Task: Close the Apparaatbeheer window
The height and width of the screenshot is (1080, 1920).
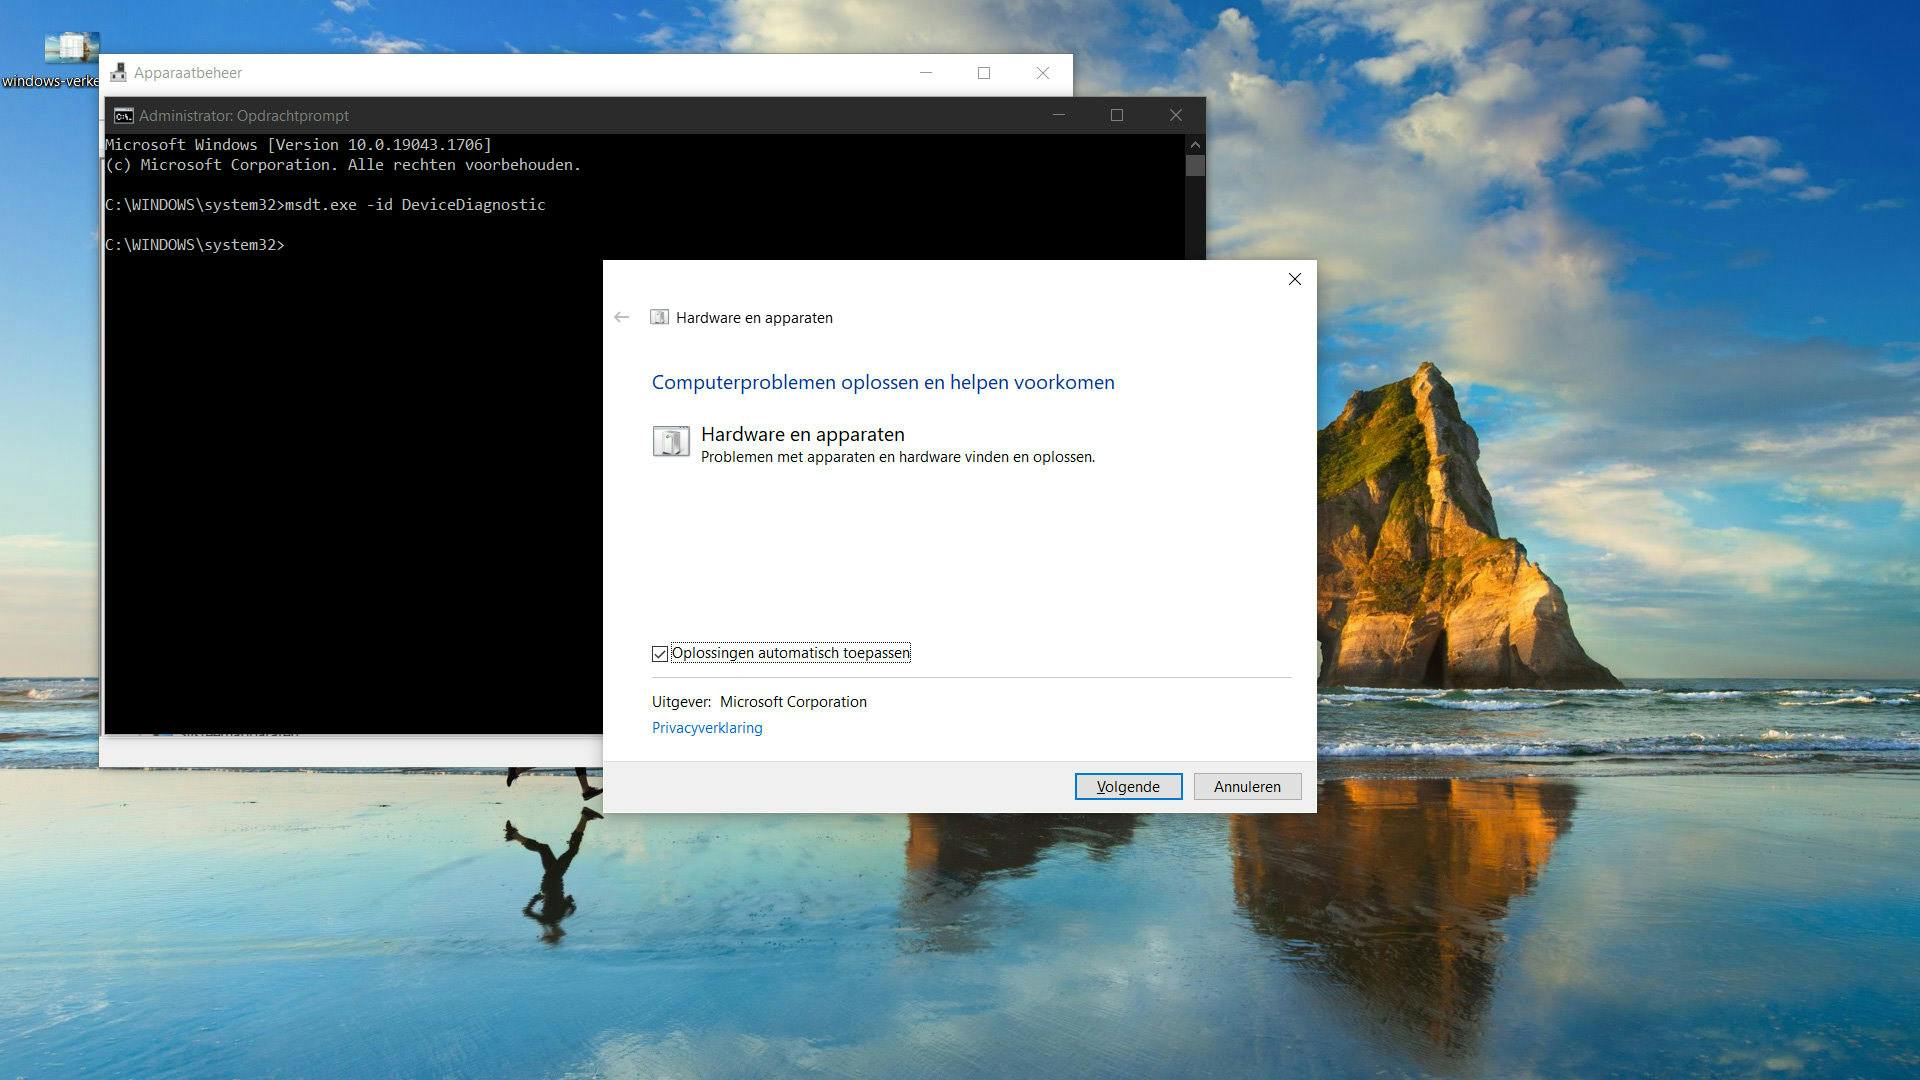Action: point(1043,73)
